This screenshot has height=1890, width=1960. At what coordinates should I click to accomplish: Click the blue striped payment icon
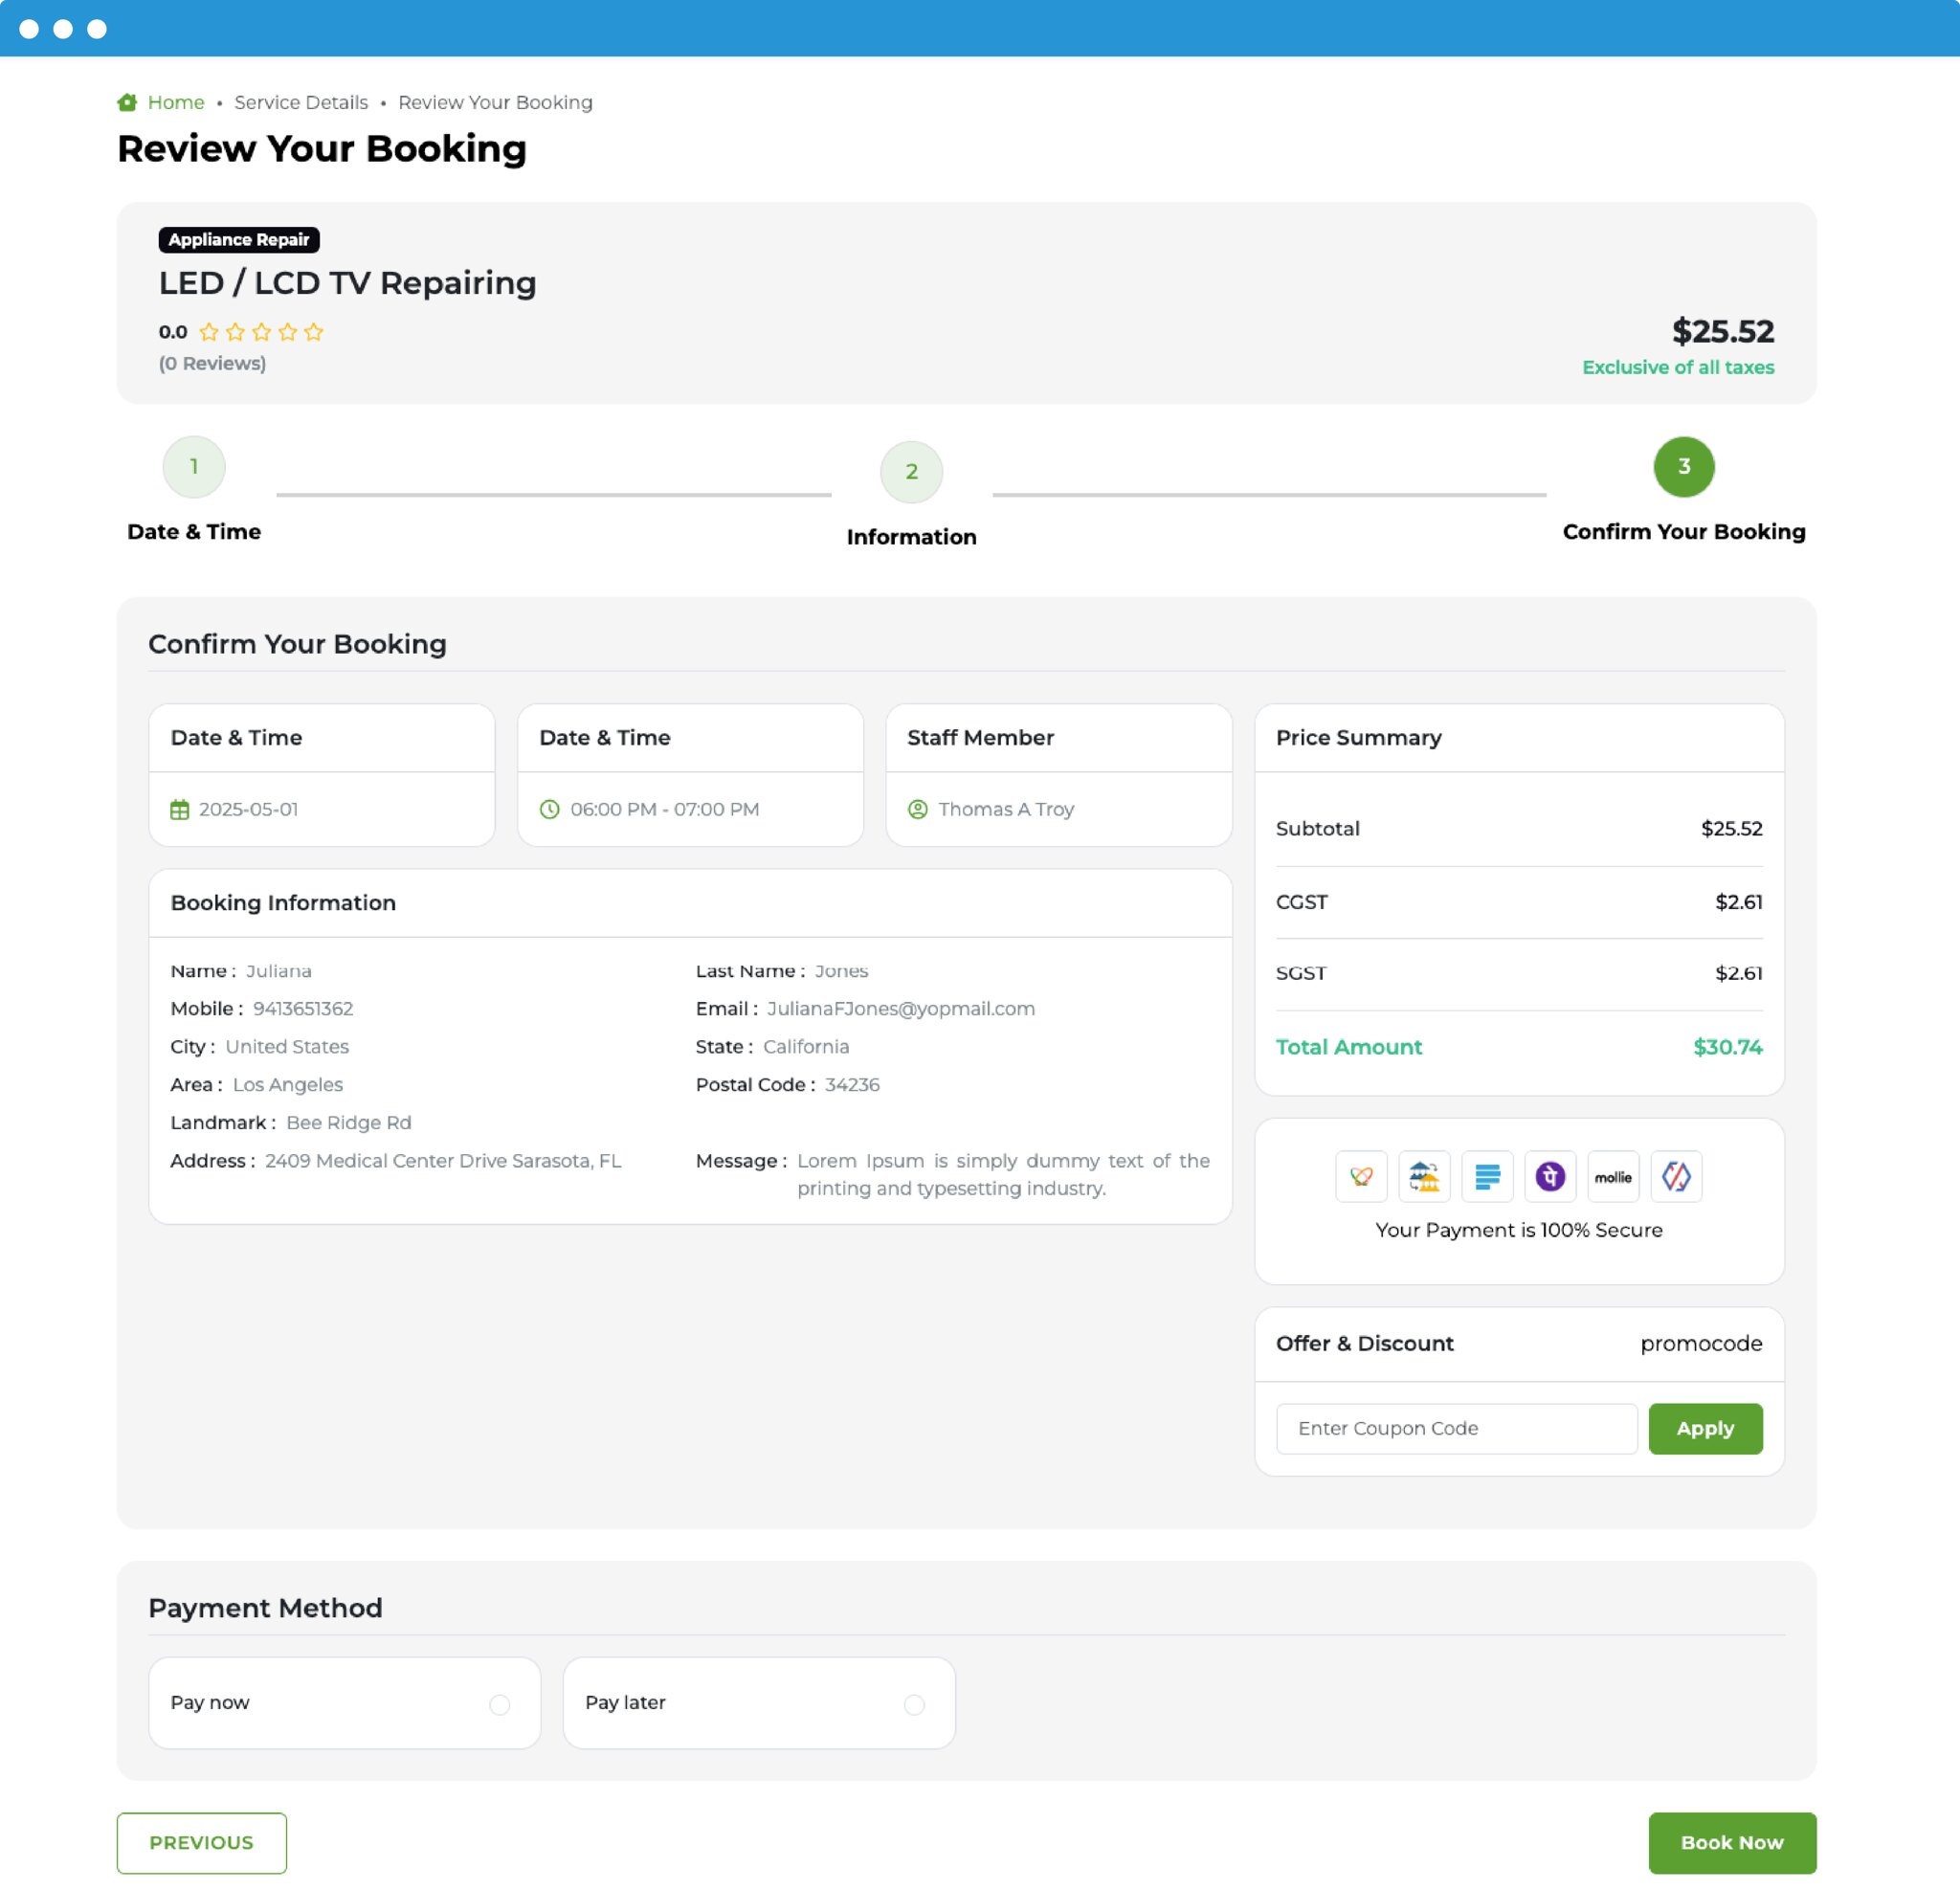[1486, 1176]
